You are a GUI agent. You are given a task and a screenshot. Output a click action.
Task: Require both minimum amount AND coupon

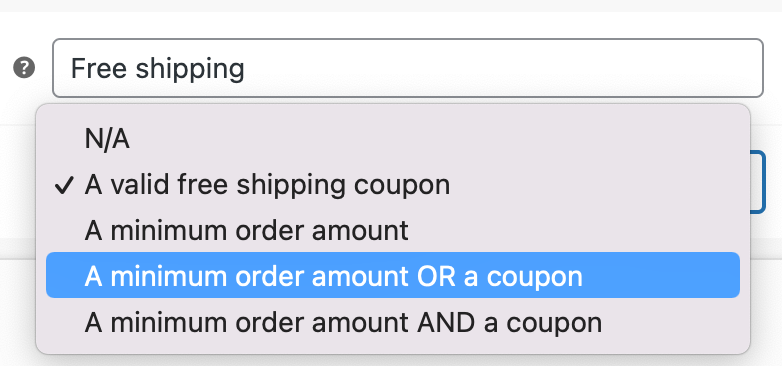(393, 323)
